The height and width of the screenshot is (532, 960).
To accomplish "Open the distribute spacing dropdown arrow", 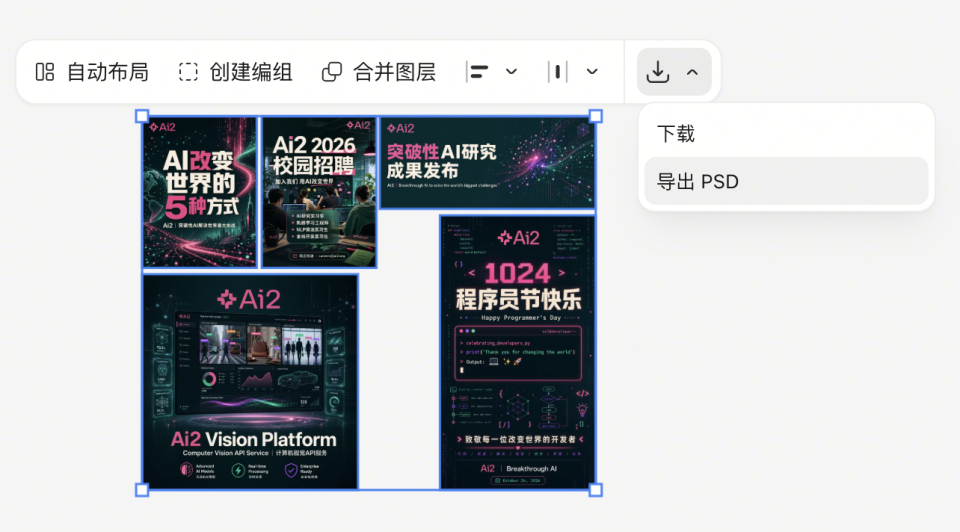I will [x=592, y=72].
